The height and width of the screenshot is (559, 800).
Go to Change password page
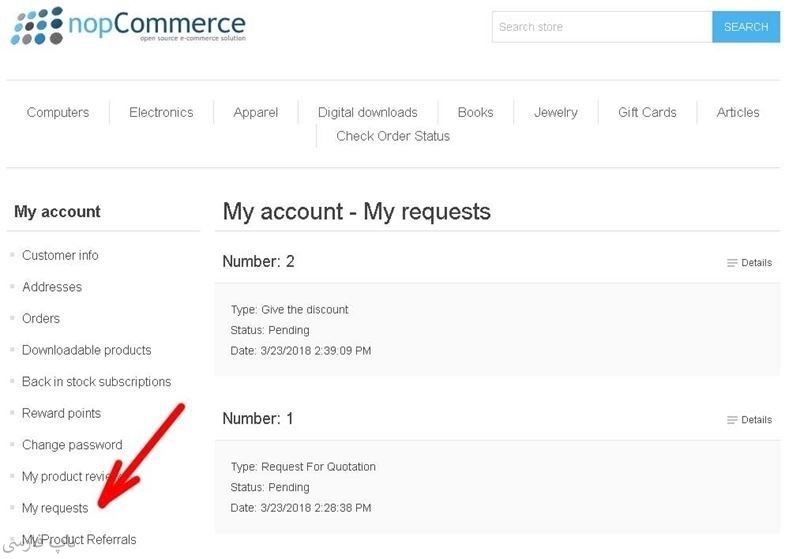pyautogui.click(x=72, y=445)
